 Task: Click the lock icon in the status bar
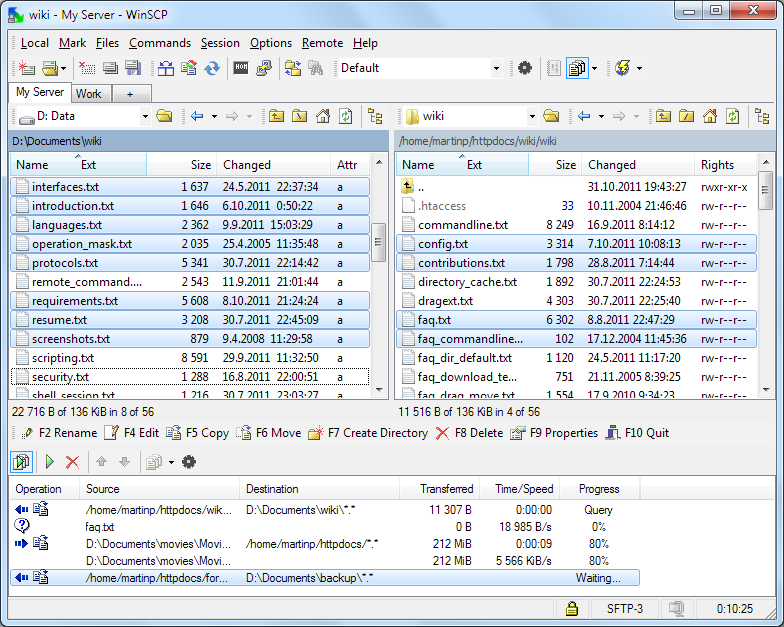[572, 608]
